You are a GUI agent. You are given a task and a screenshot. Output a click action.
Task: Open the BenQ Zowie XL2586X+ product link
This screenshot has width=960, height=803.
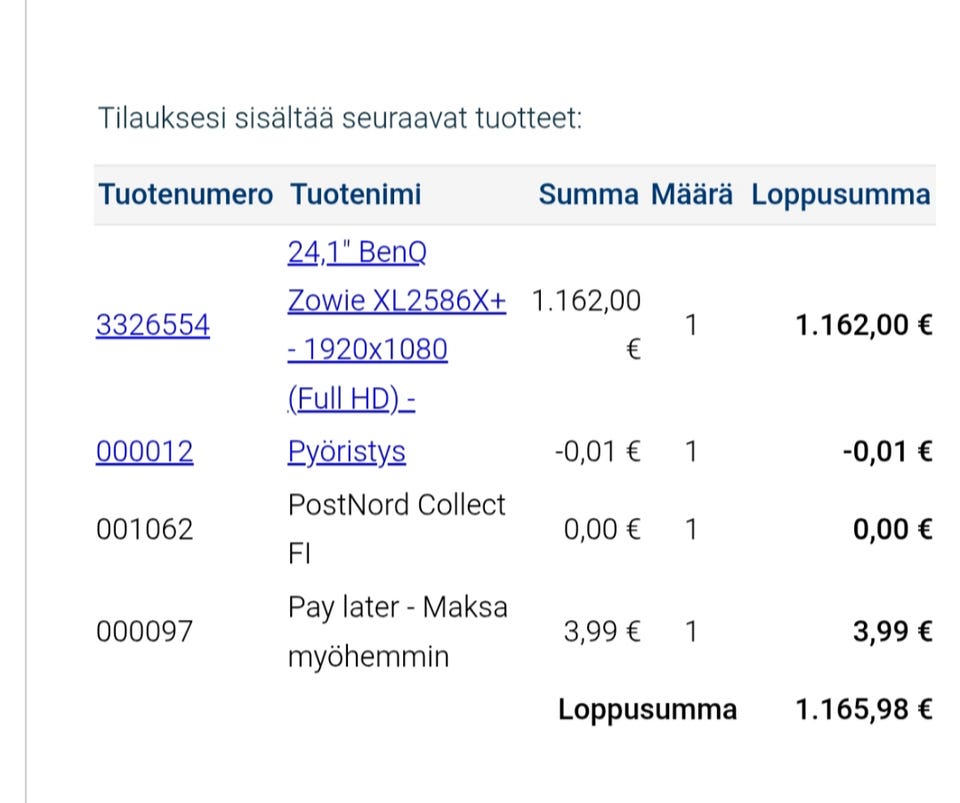(396, 300)
